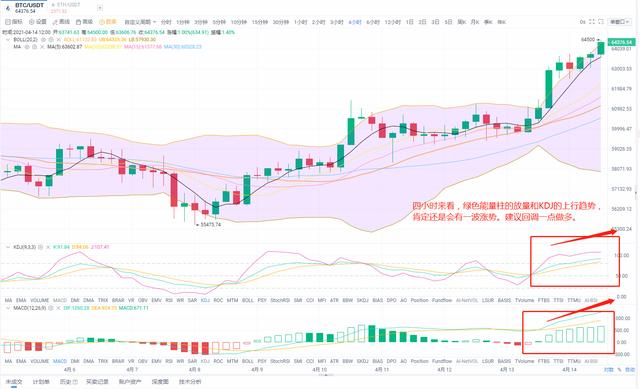Image resolution: width=640 pixels, height=389 pixels.
Task: Select the 30分钟 interval
Action: pos(280,22)
